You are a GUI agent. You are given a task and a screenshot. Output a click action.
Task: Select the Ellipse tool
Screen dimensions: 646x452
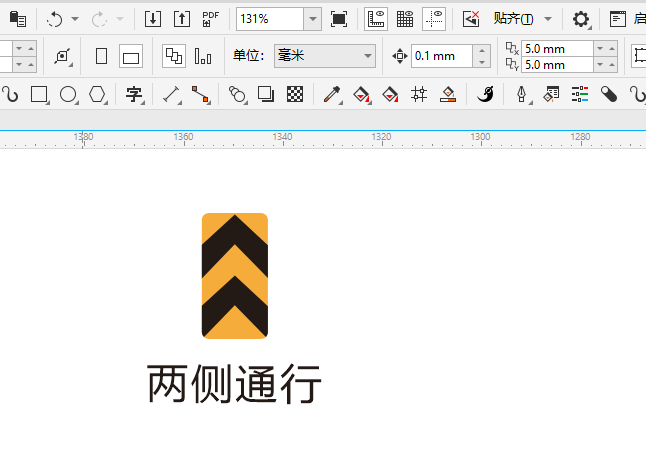[x=68, y=94]
